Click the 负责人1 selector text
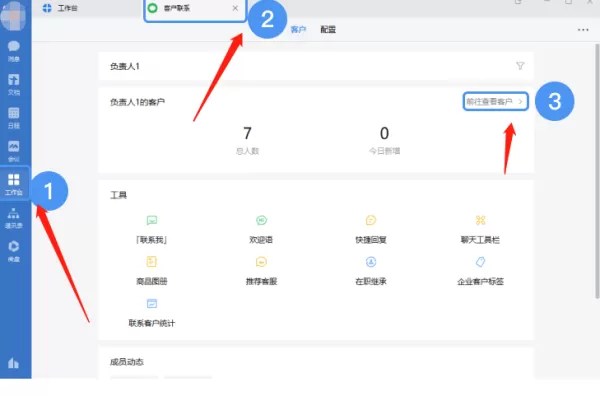This screenshot has height=396, width=600. pyautogui.click(x=125, y=66)
